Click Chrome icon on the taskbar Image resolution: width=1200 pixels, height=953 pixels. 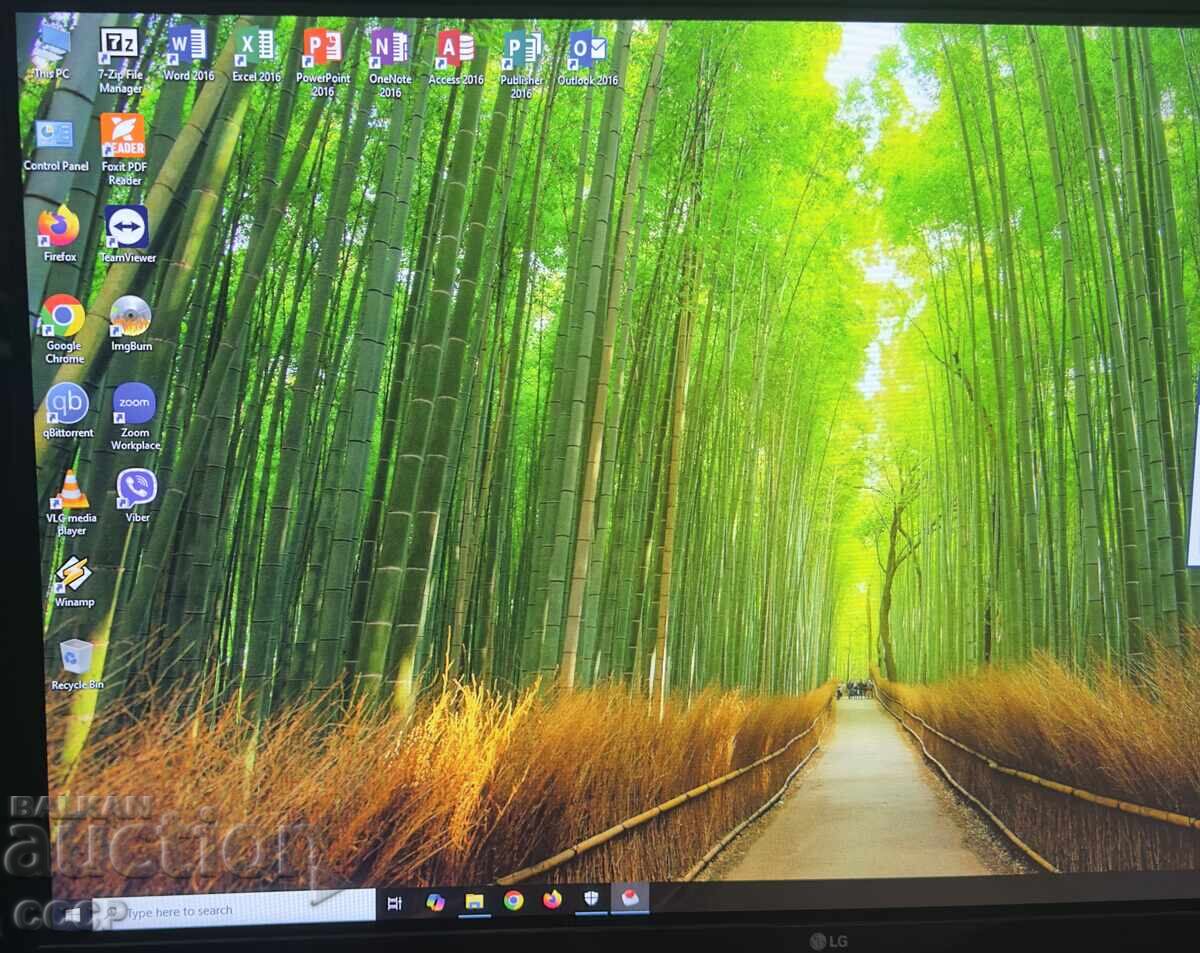513,900
